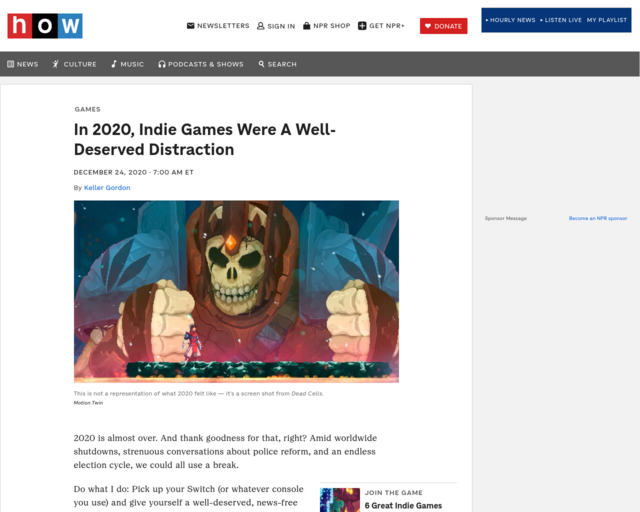Open the SEARCH menu item

pyautogui.click(x=282, y=64)
